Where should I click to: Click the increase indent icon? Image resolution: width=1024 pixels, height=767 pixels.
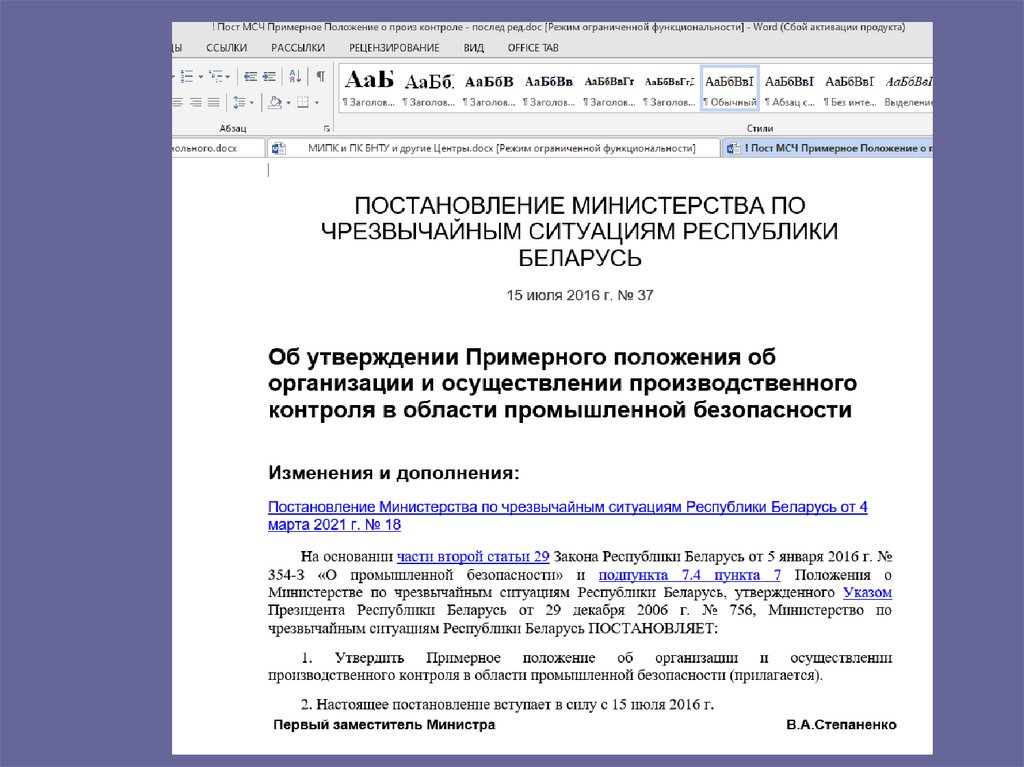269,77
